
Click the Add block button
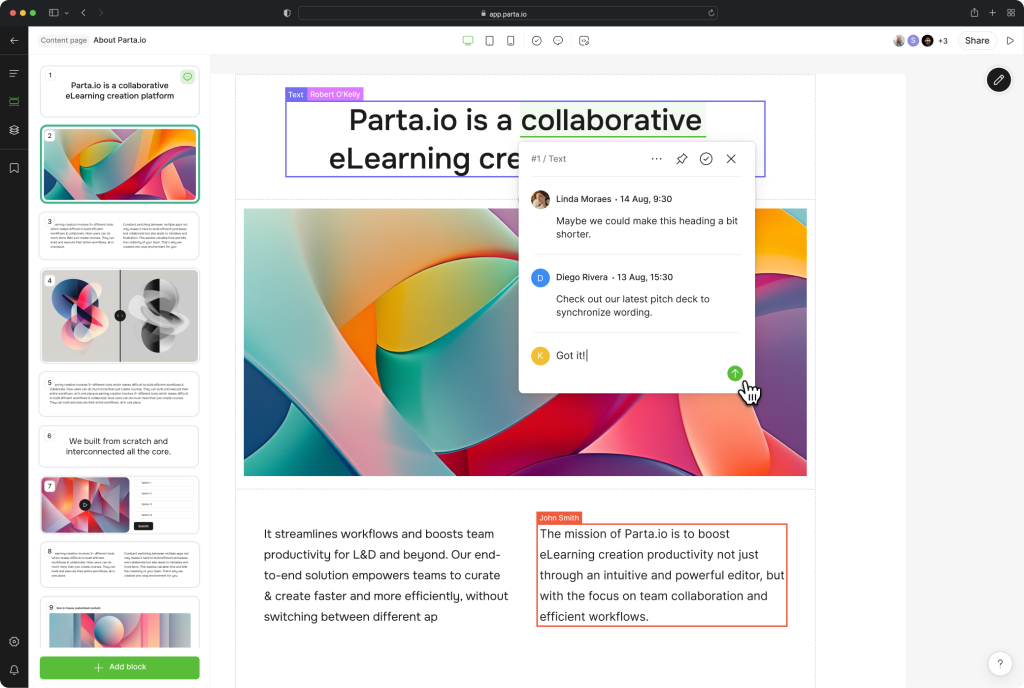point(119,667)
